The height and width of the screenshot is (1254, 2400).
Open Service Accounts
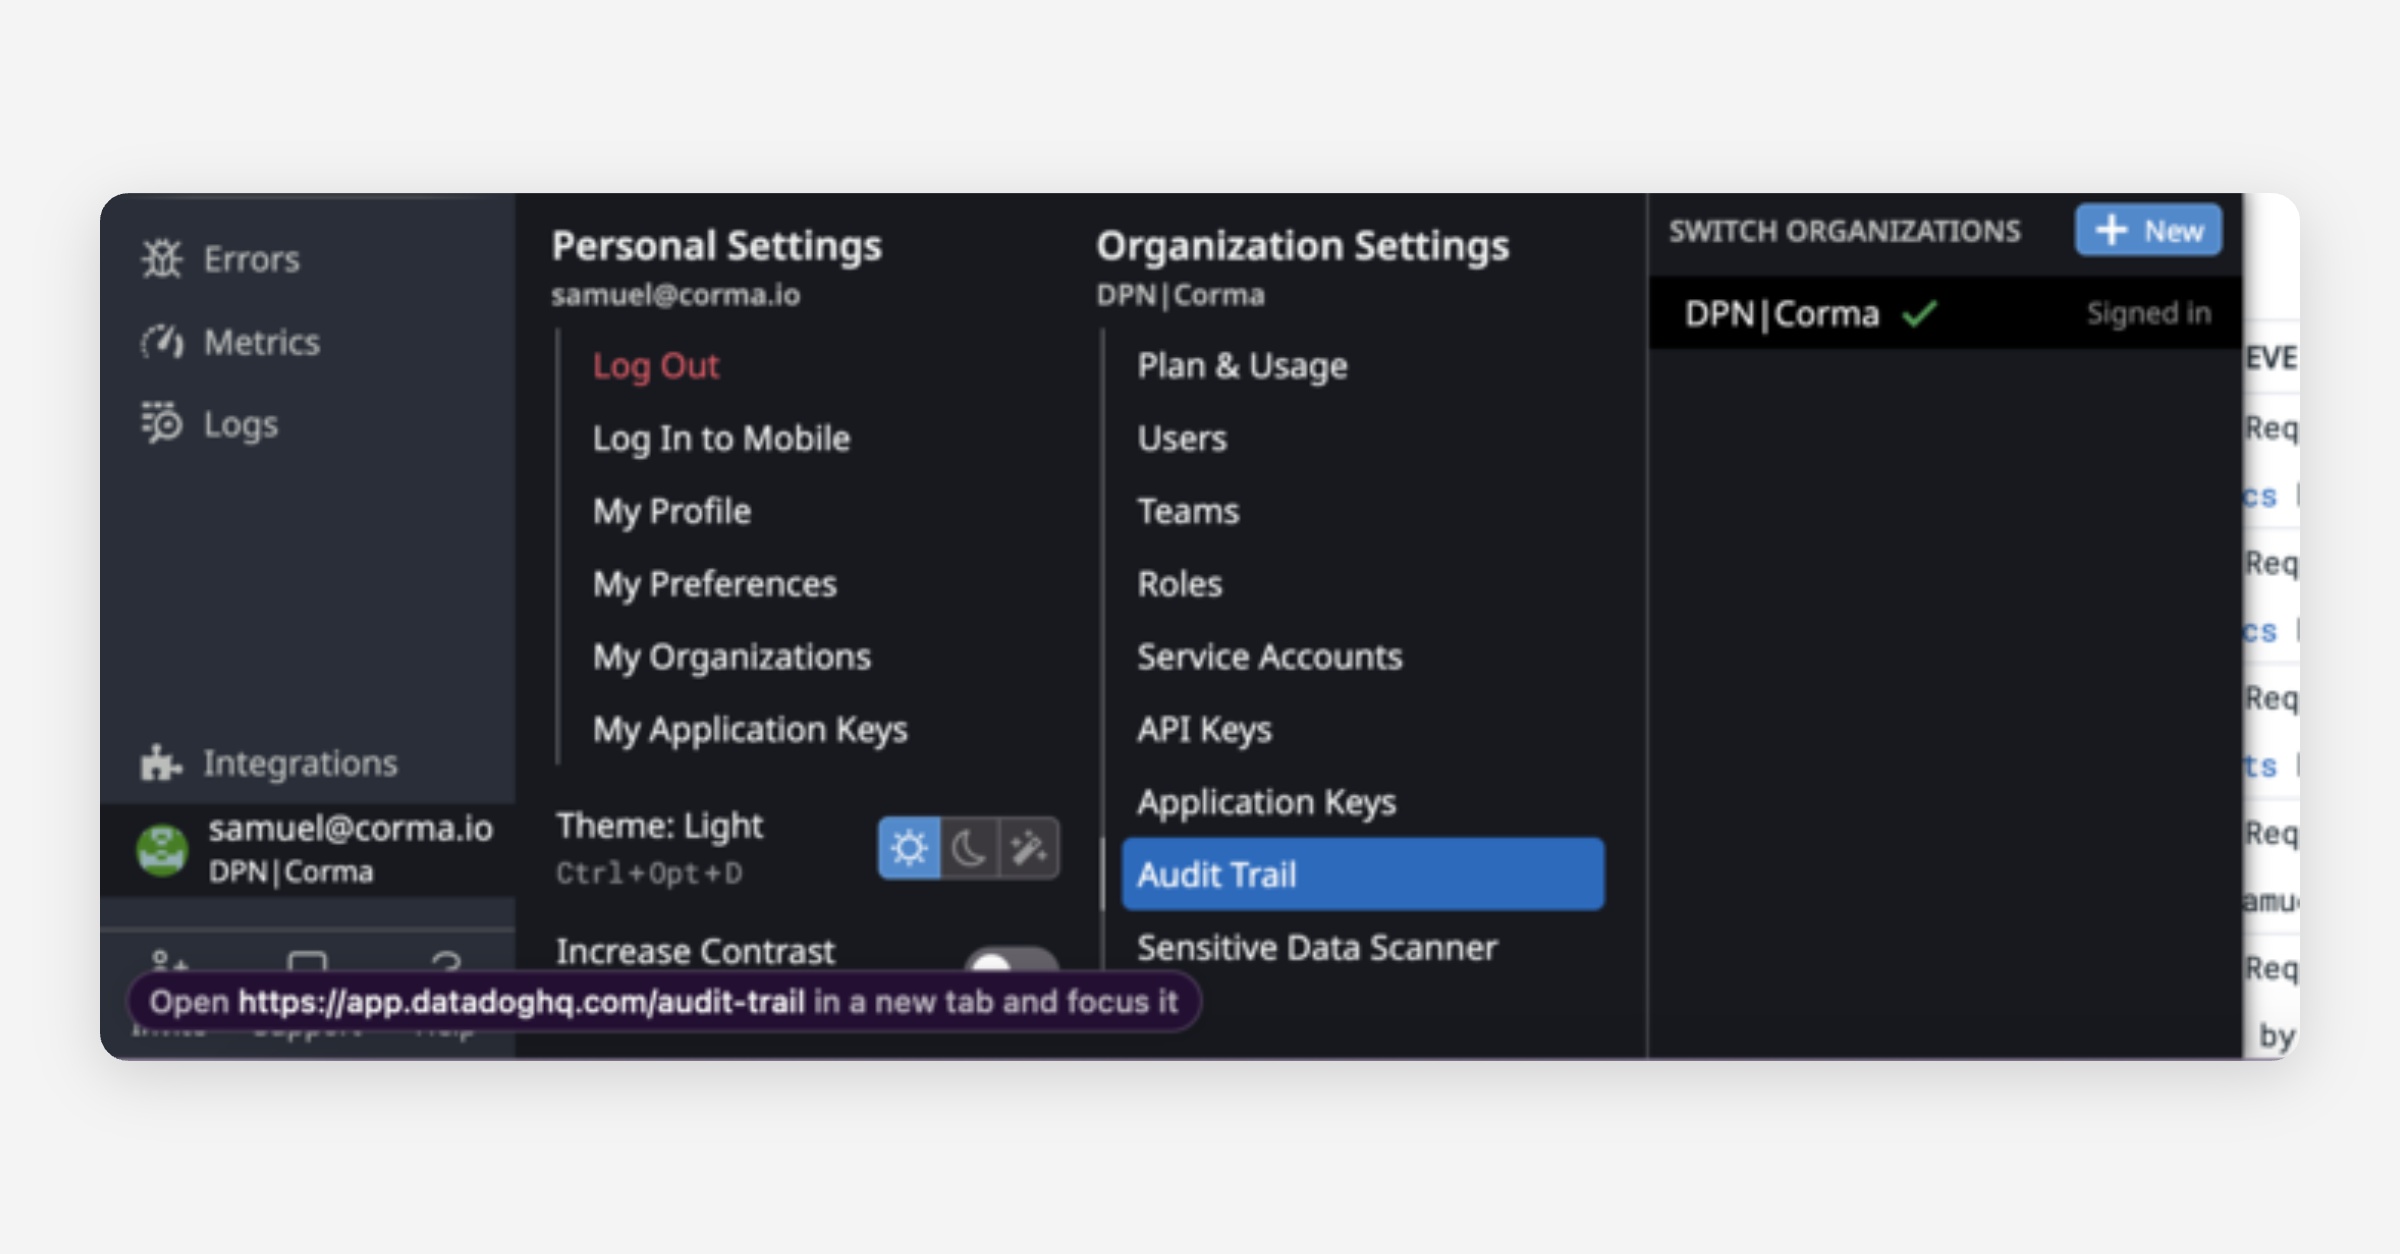point(1269,657)
